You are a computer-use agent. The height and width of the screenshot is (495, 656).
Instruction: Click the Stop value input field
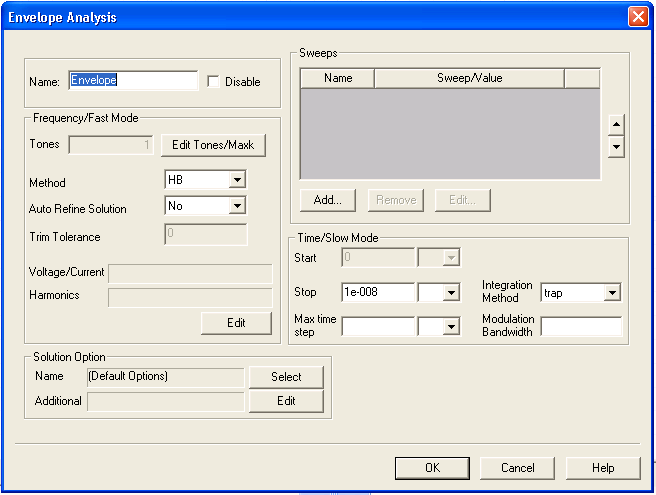tap(377, 293)
